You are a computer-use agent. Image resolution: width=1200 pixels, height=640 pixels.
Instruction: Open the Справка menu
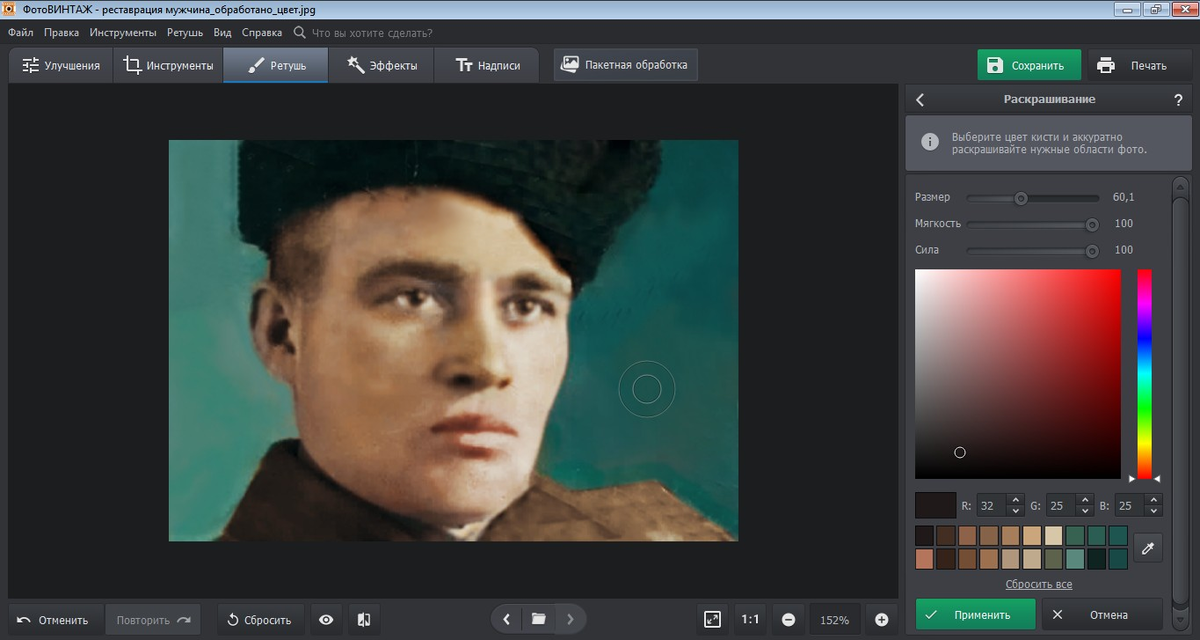[x=262, y=32]
